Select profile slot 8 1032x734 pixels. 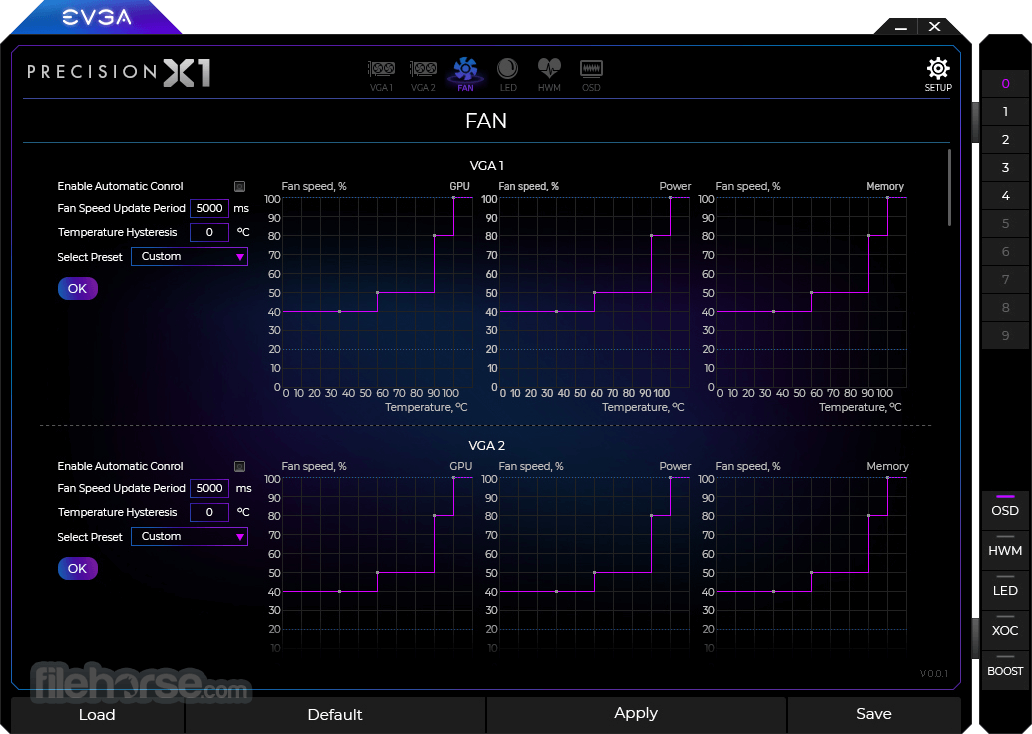[1005, 307]
